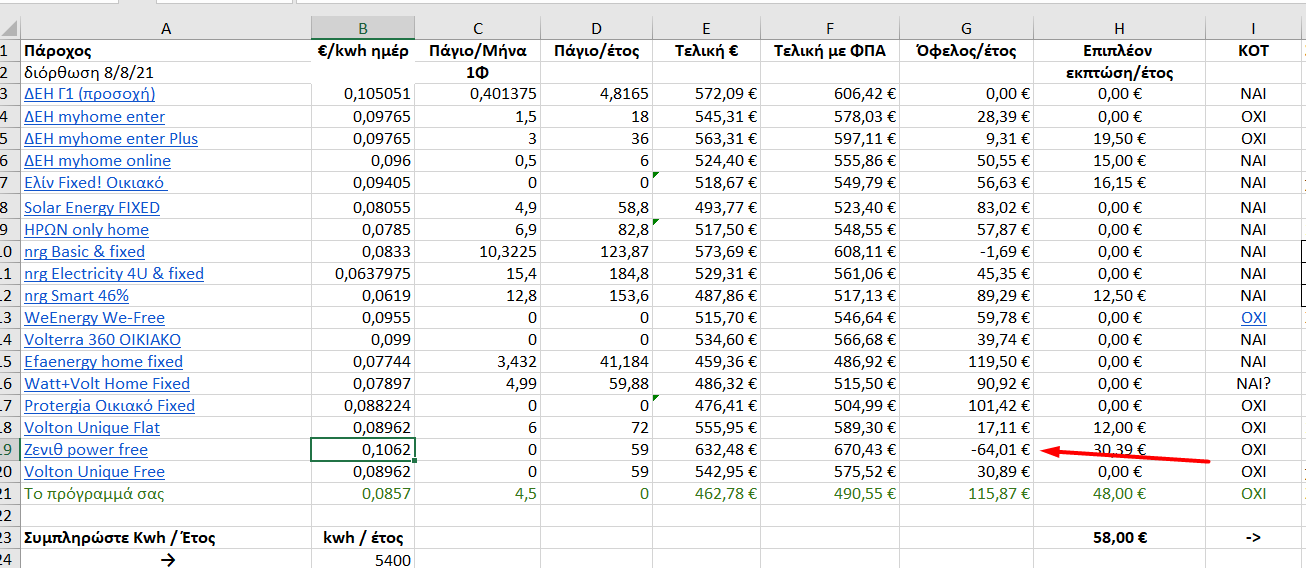Select column G header

966,29
